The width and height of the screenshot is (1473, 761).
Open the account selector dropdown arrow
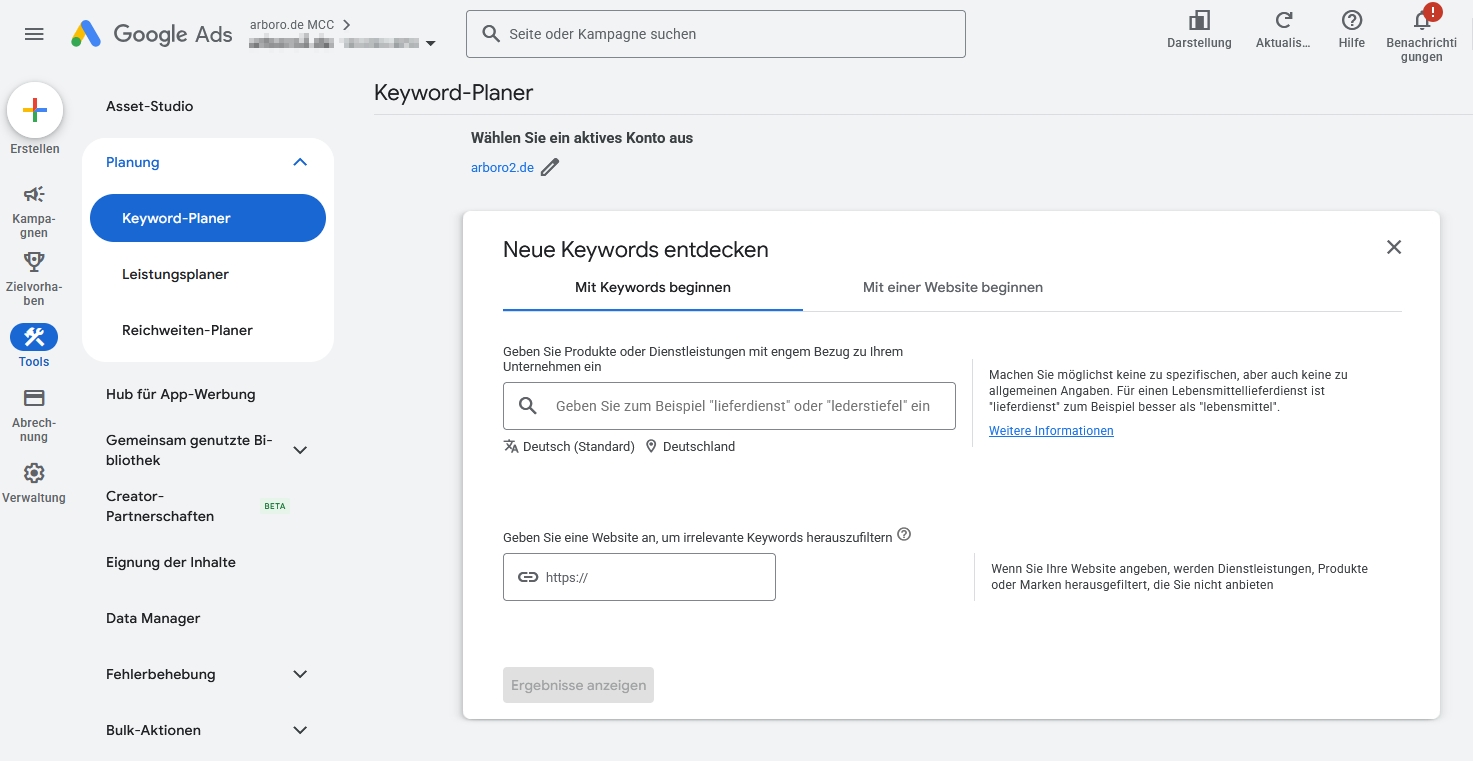tap(431, 44)
